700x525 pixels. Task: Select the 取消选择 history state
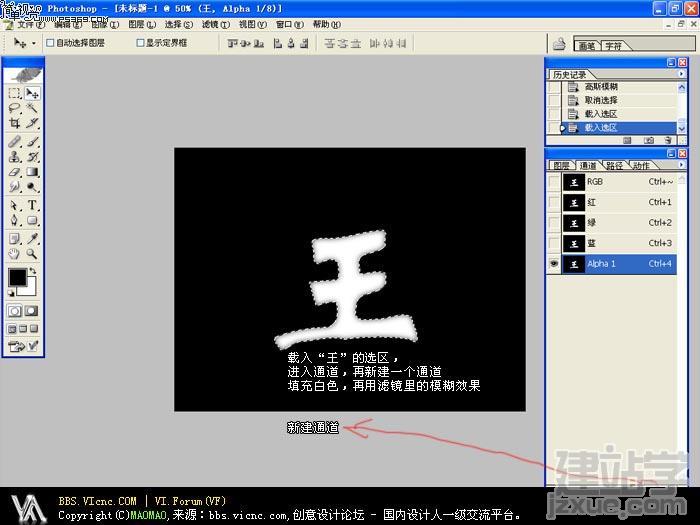(x=618, y=100)
